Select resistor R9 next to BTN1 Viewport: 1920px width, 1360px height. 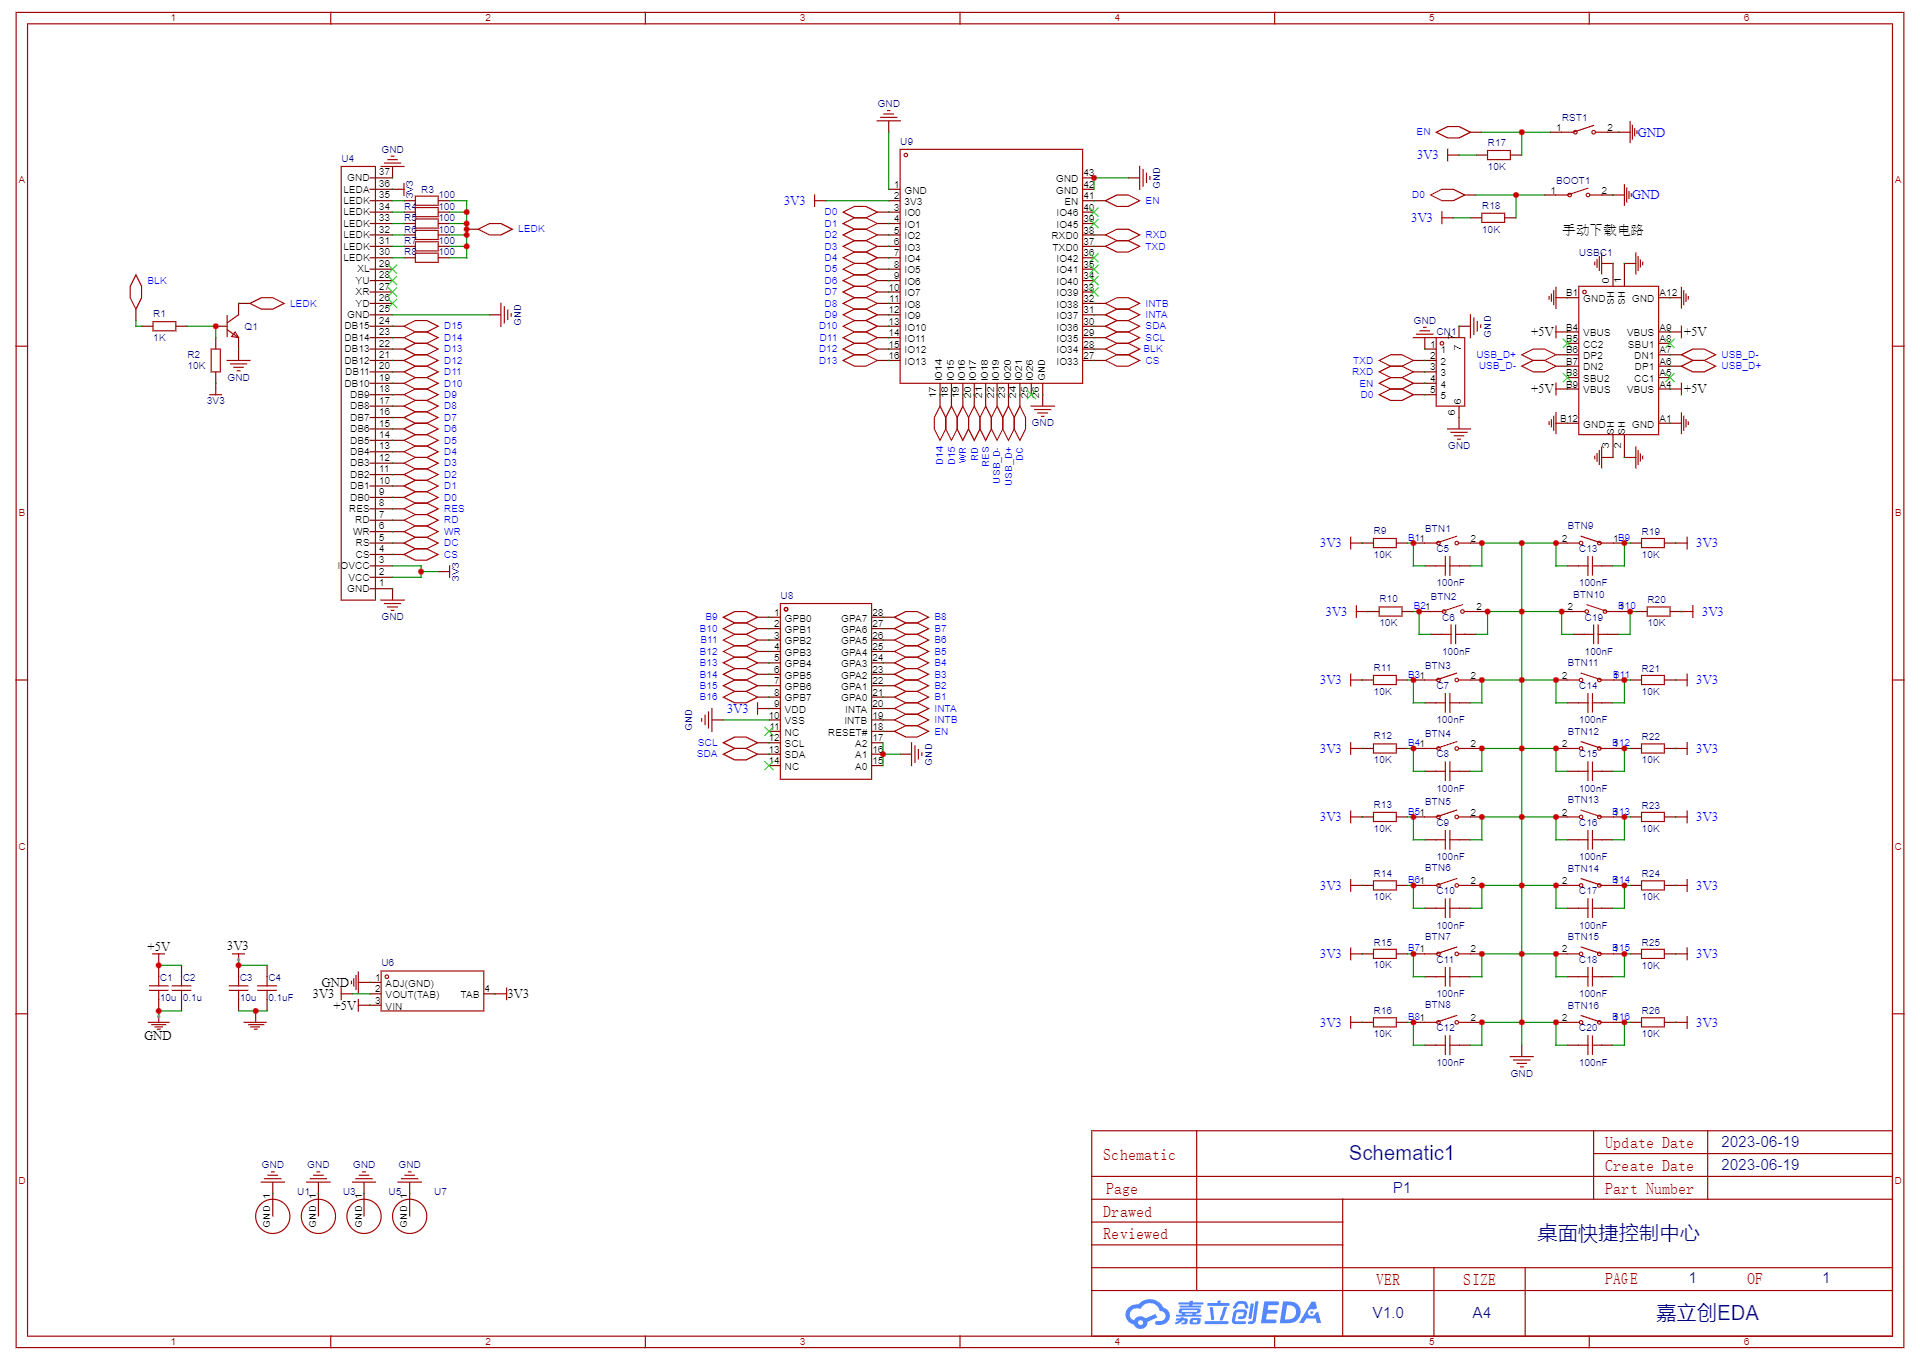pos(1384,543)
